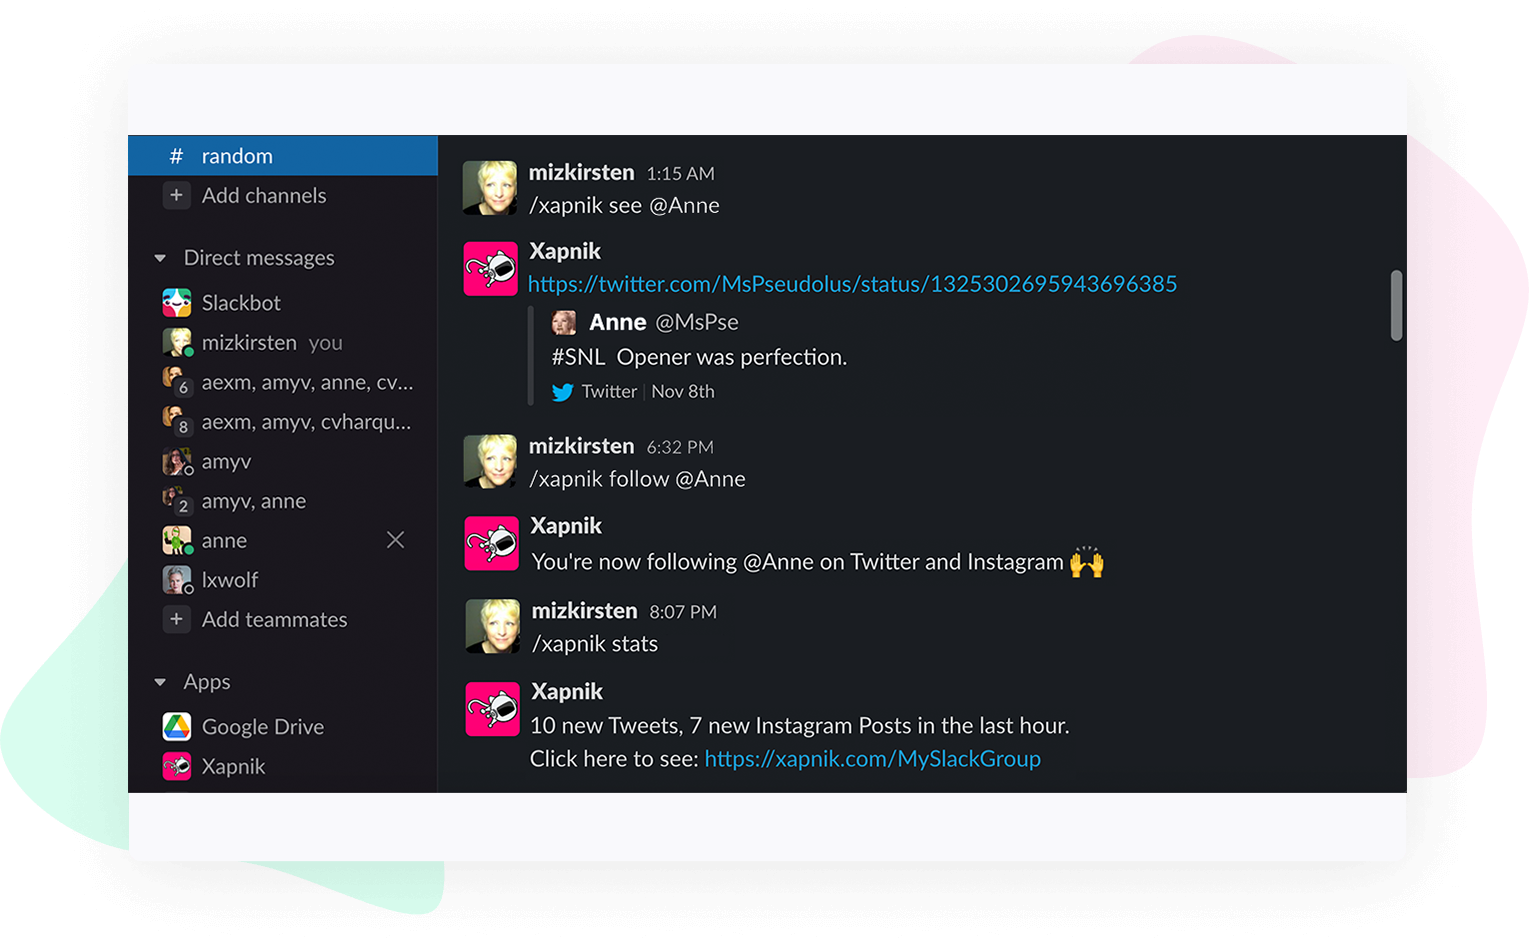Click the raised hands emoji in message
This screenshot has width=1529, height=939.
coord(1086,562)
